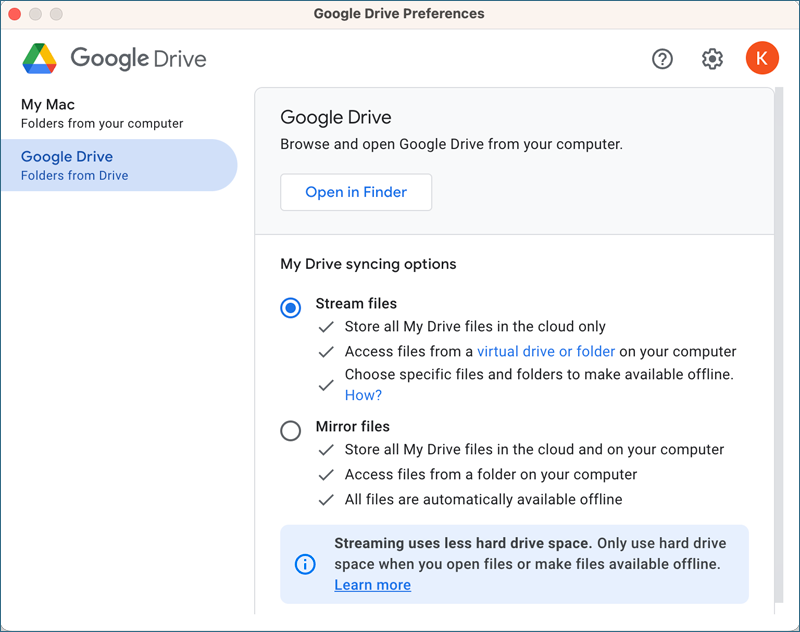Click the vertical scrollbar on the right

[779, 345]
